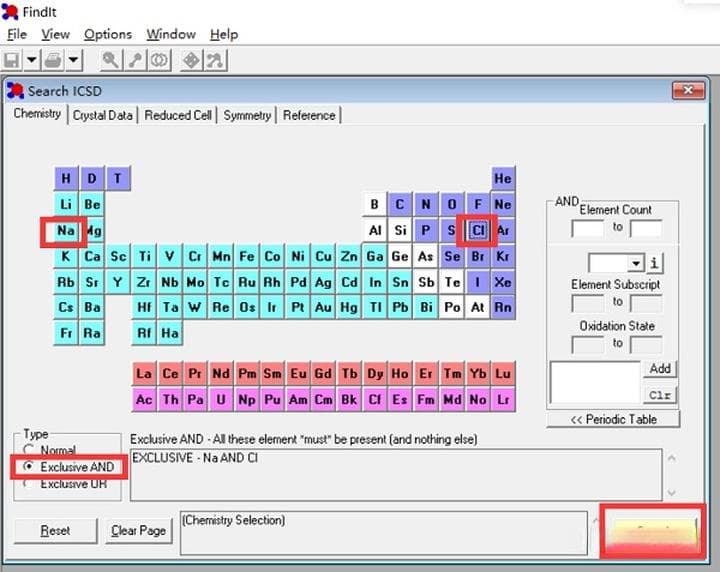Screen dimensions: 720x572
Task: Select the Chemistry tab
Action: [37, 113]
